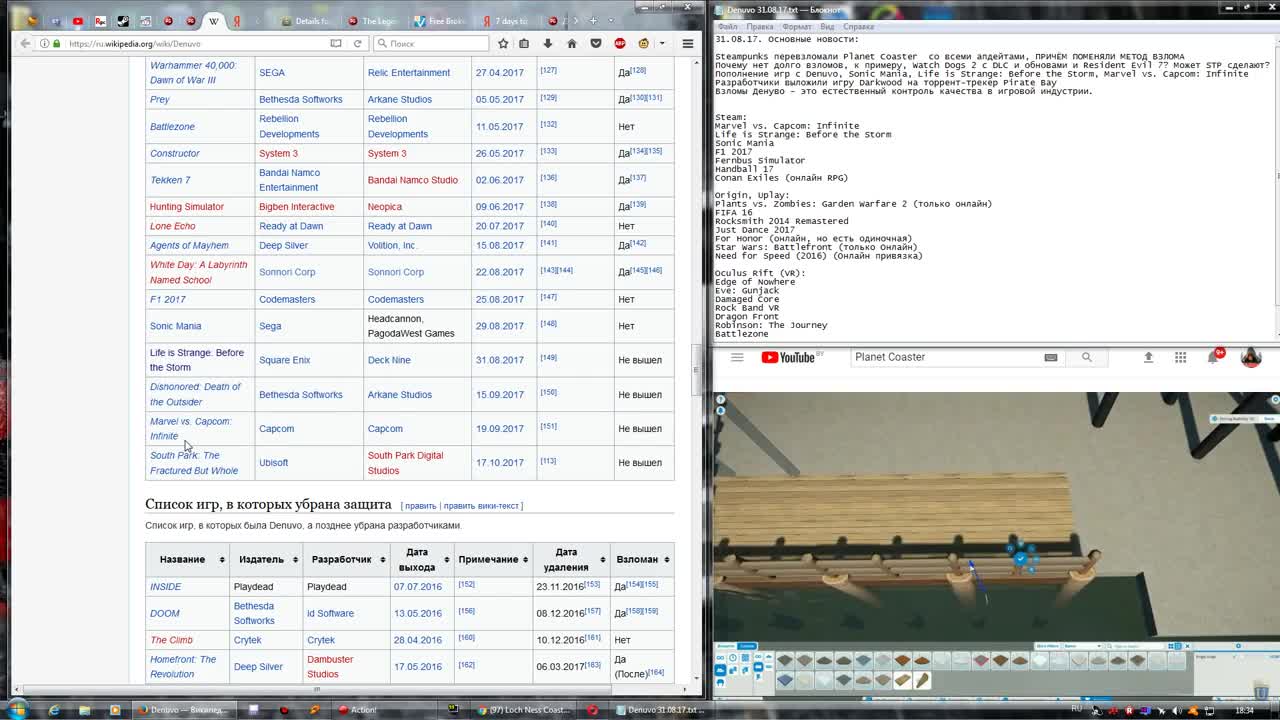
Task: Open the Tekken 7 article link
Action: tap(170, 180)
